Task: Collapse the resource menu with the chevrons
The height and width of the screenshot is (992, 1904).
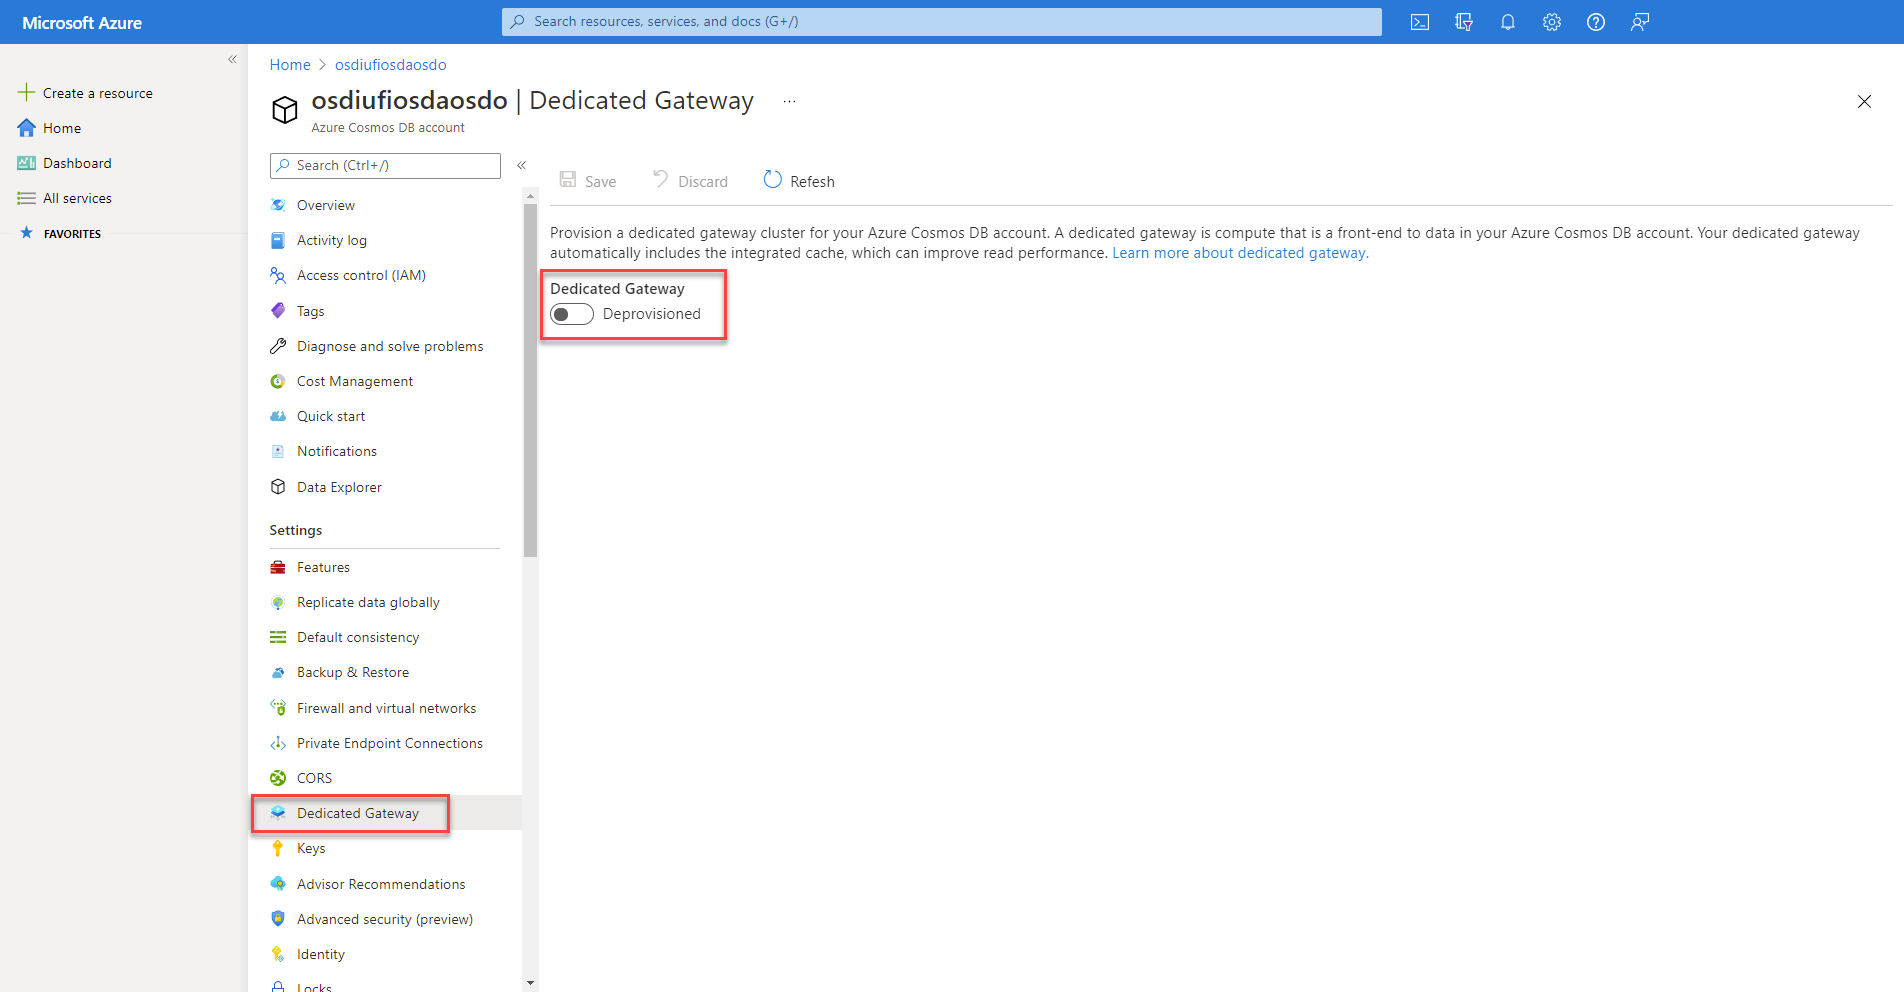Action: (521, 165)
